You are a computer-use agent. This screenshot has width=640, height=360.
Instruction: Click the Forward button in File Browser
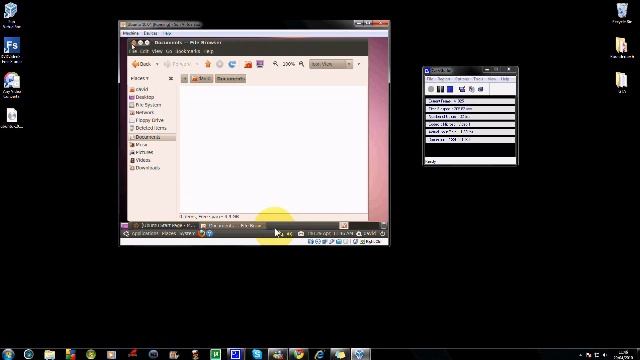pos(177,64)
